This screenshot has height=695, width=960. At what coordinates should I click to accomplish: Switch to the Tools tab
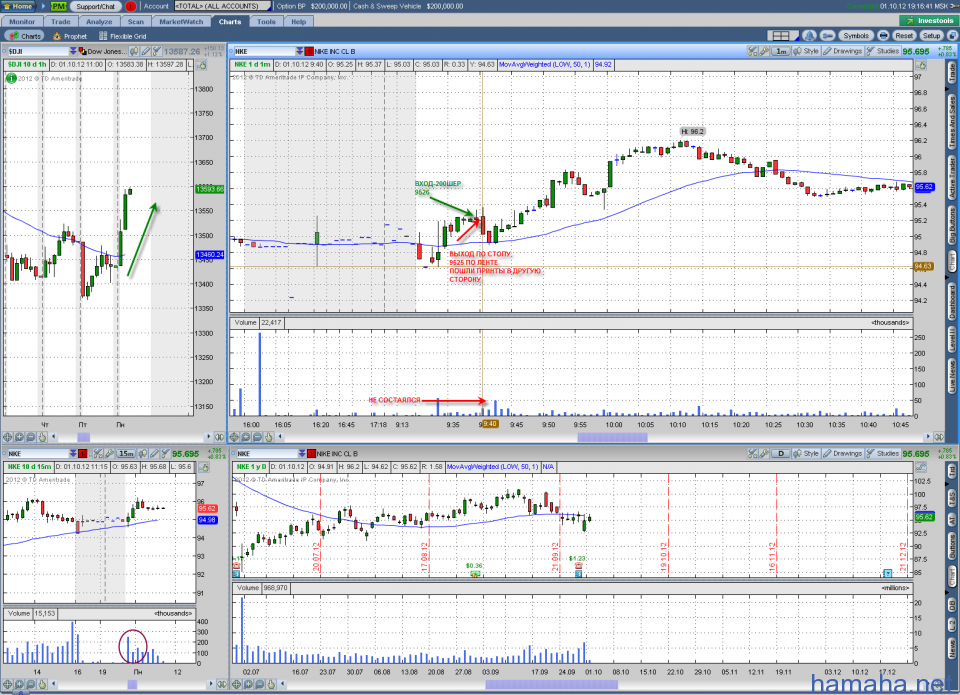pyautogui.click(x=266, y=21)
